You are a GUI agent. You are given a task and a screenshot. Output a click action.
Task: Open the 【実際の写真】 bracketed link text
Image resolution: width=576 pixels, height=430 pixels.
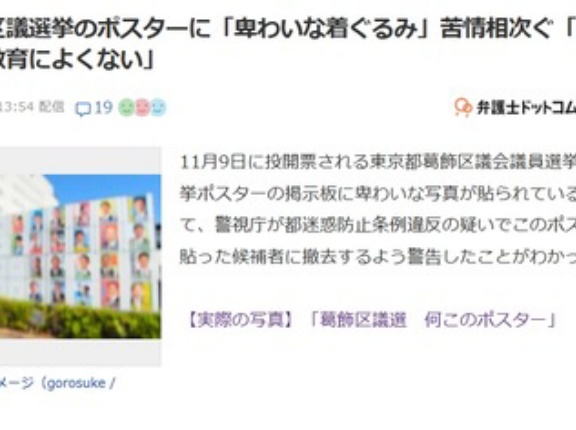click(241, 320)
